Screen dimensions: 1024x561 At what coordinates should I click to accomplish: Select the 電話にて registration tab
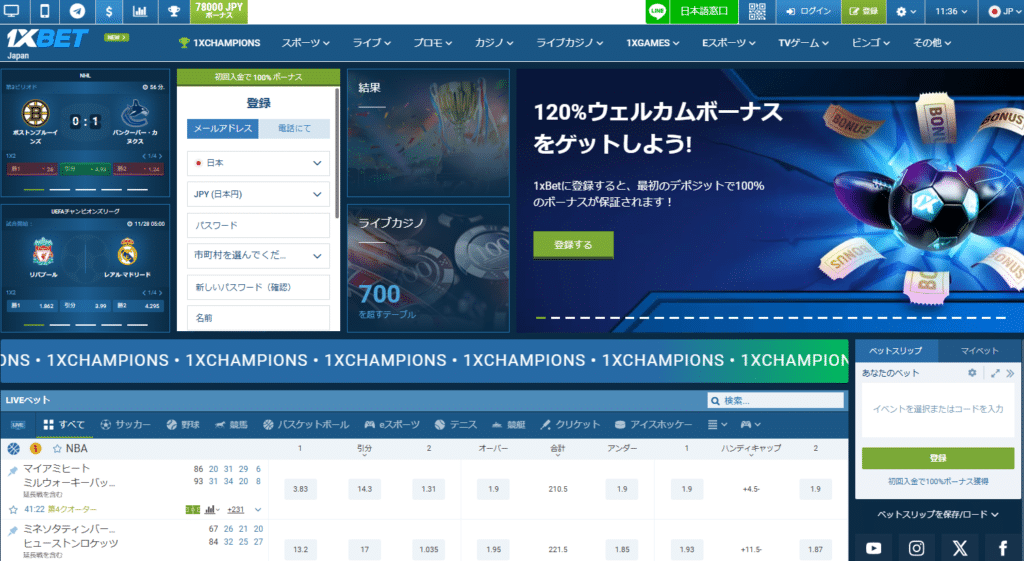coord(295,129)
